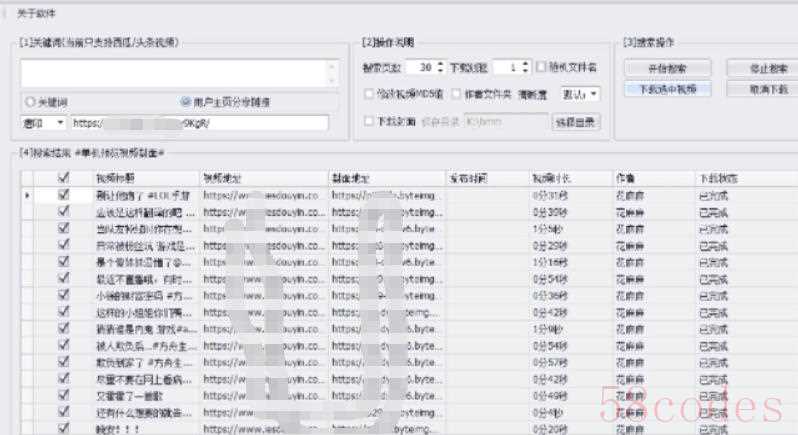Click the cover URL cell in the 0分29秒 row
Image resolution: width=798 pixels, height=435 pixels.
(x=387, y=245)
